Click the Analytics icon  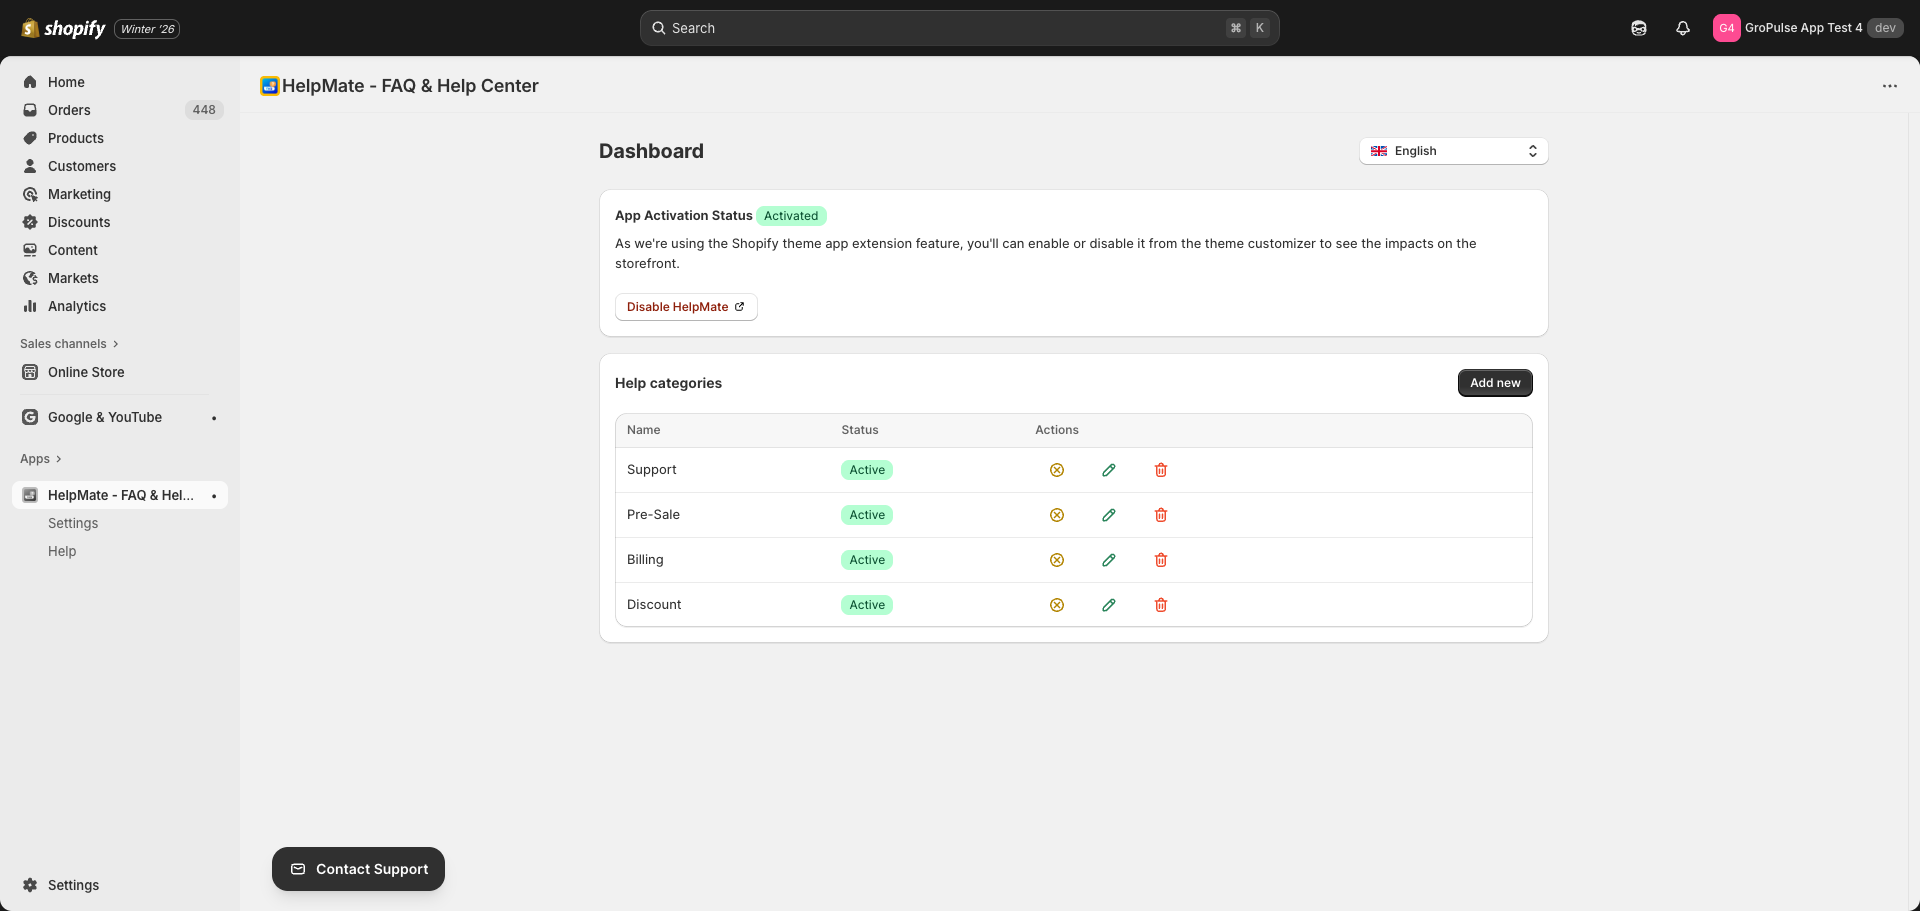[30, 306]
